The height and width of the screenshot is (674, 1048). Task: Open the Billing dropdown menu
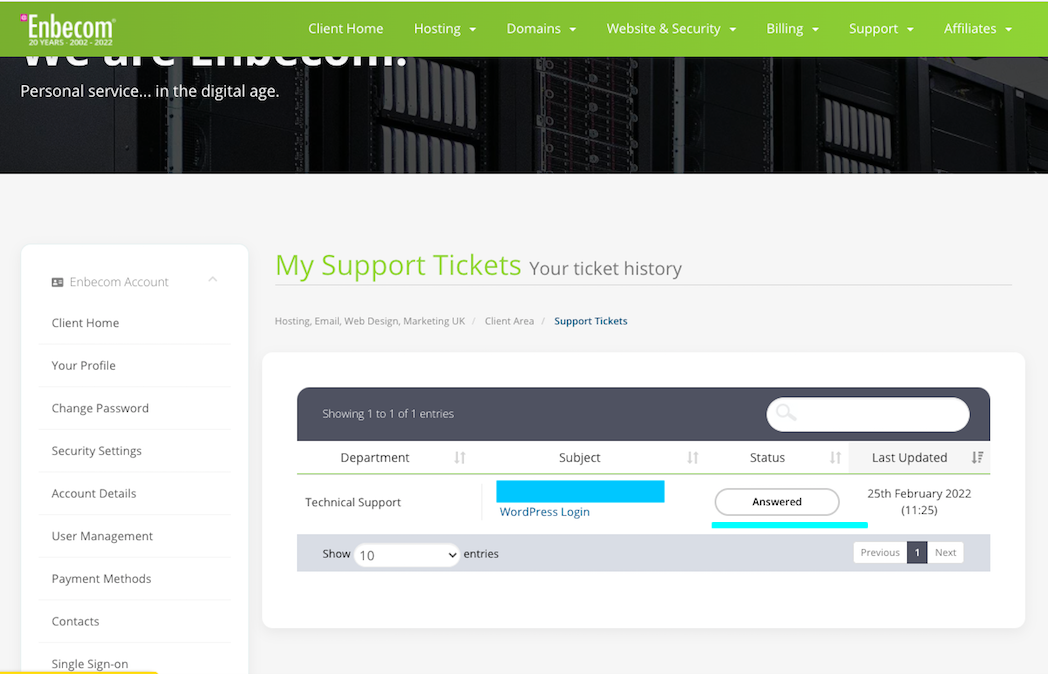[x=793, y=29]
